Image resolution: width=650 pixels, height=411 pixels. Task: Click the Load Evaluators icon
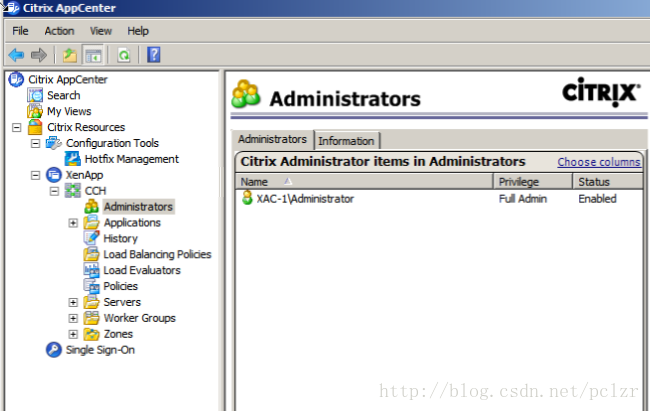[x=92, y=270]
